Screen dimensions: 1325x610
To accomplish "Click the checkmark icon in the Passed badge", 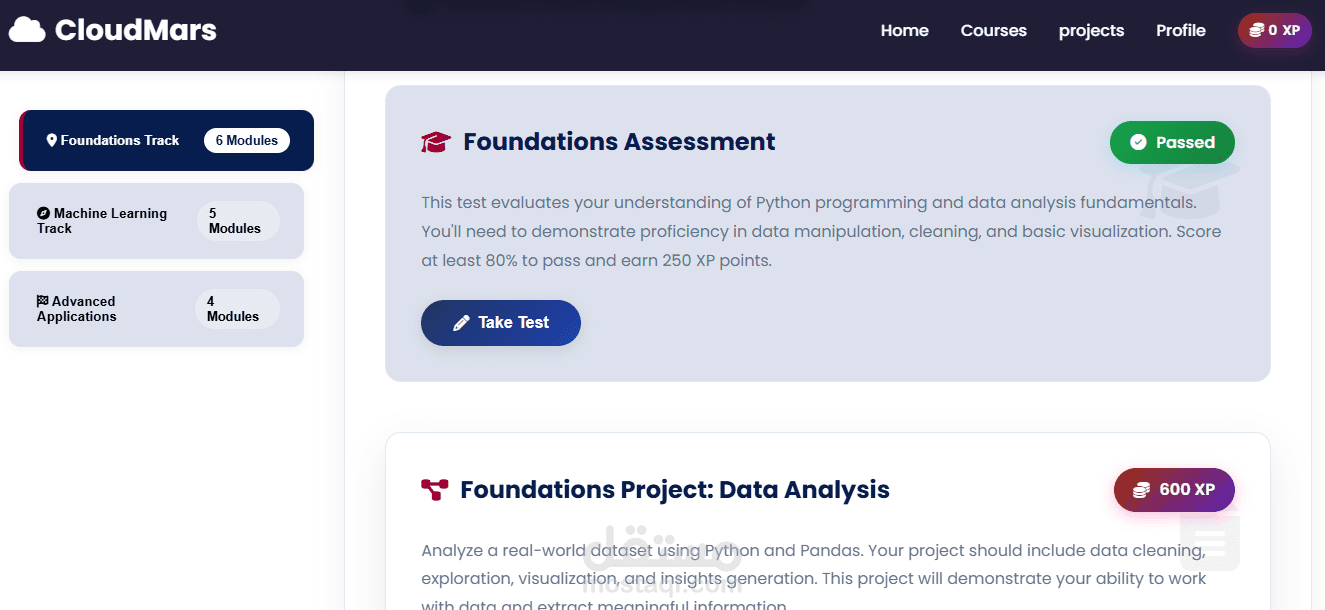I will [x=1138, y=143].
